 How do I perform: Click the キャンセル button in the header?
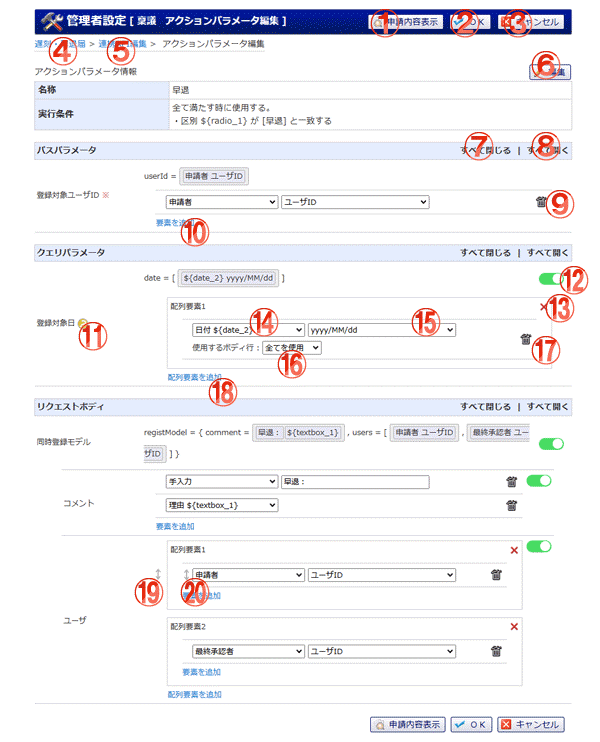coord(531,22)
